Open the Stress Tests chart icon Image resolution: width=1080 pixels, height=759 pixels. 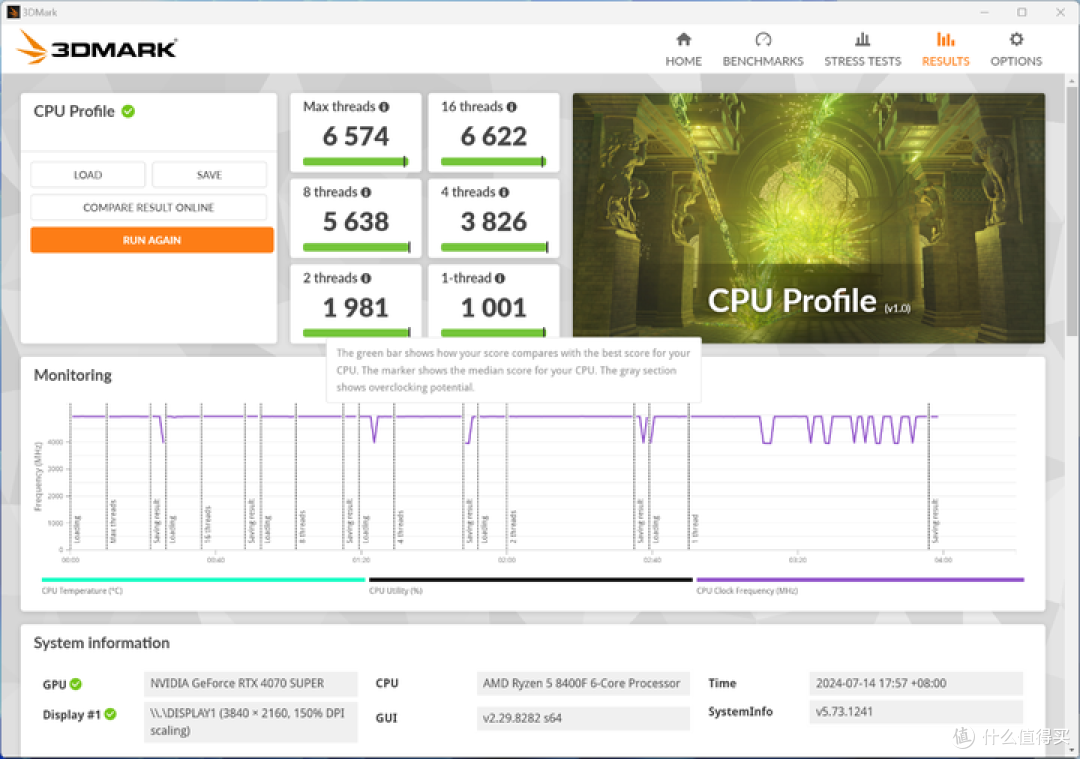tap(862, 39)
